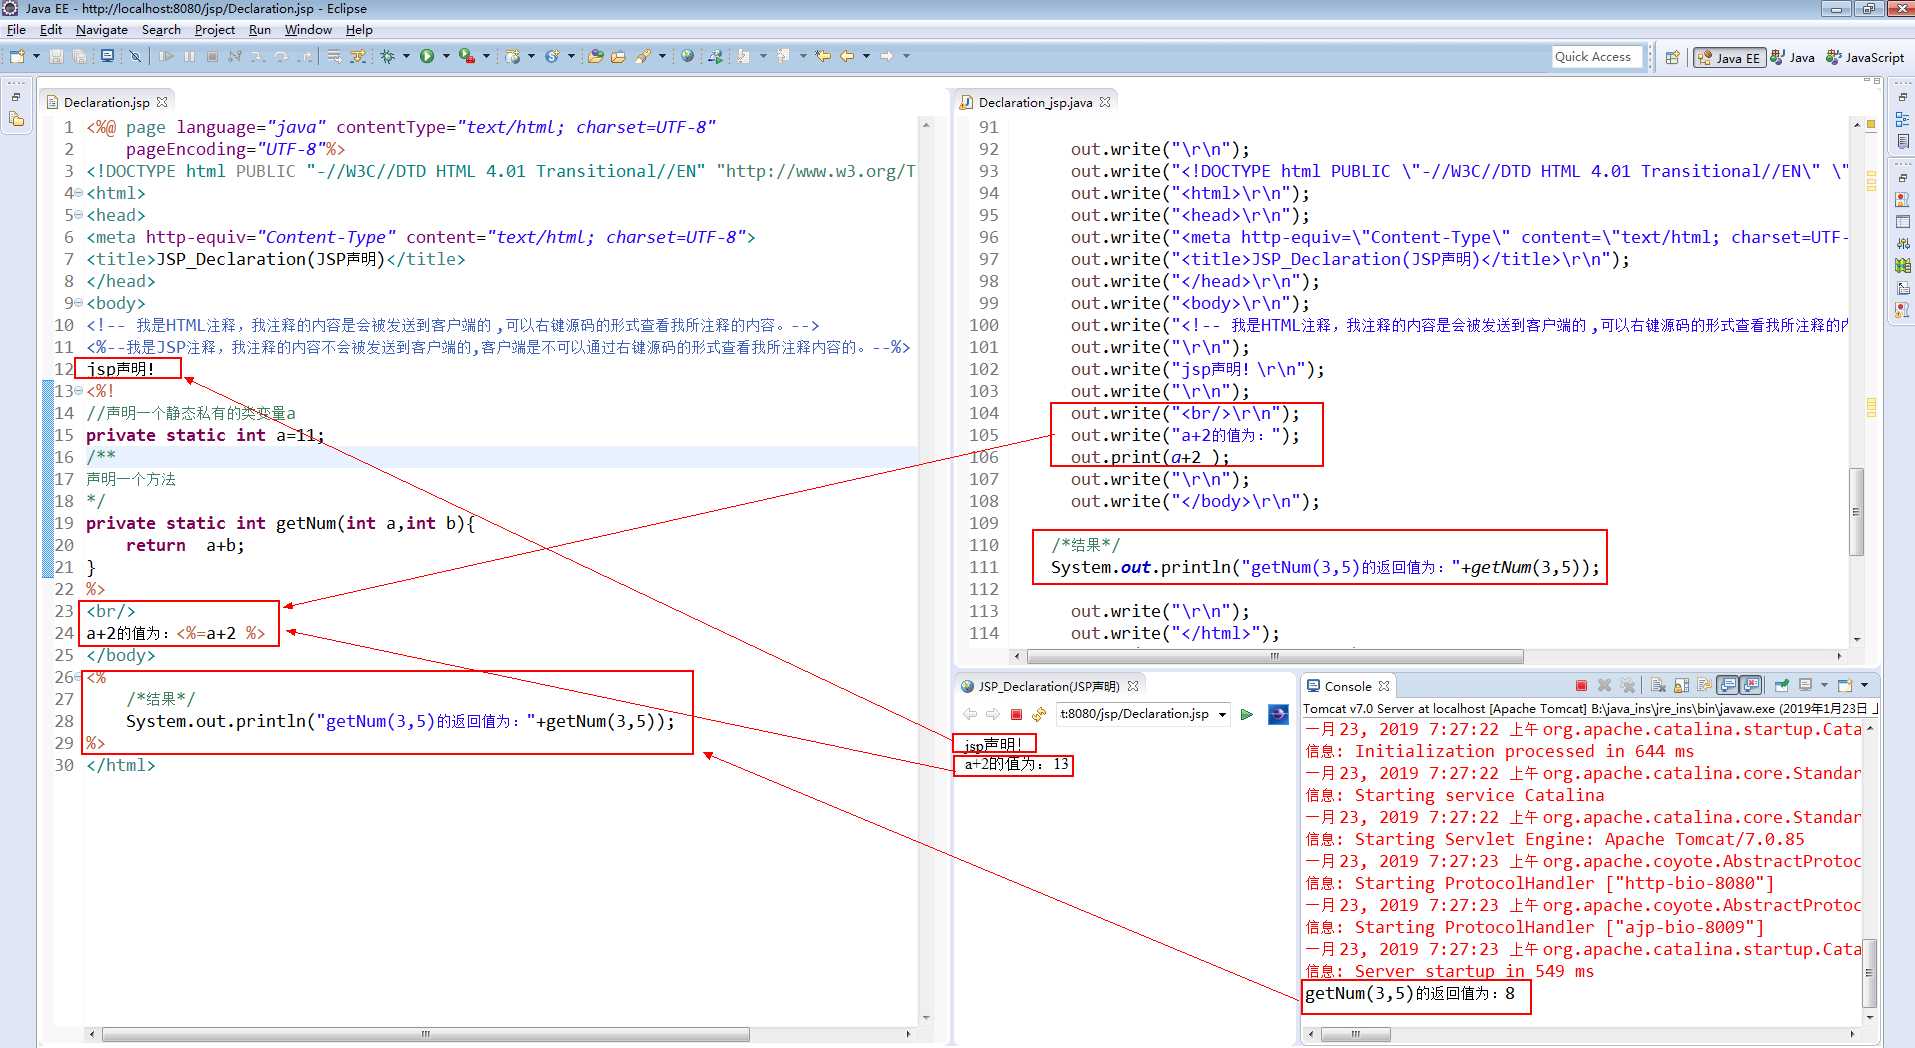Collapse the declaration fold at line 13
1915x1048 pixels.
(79, 391)
